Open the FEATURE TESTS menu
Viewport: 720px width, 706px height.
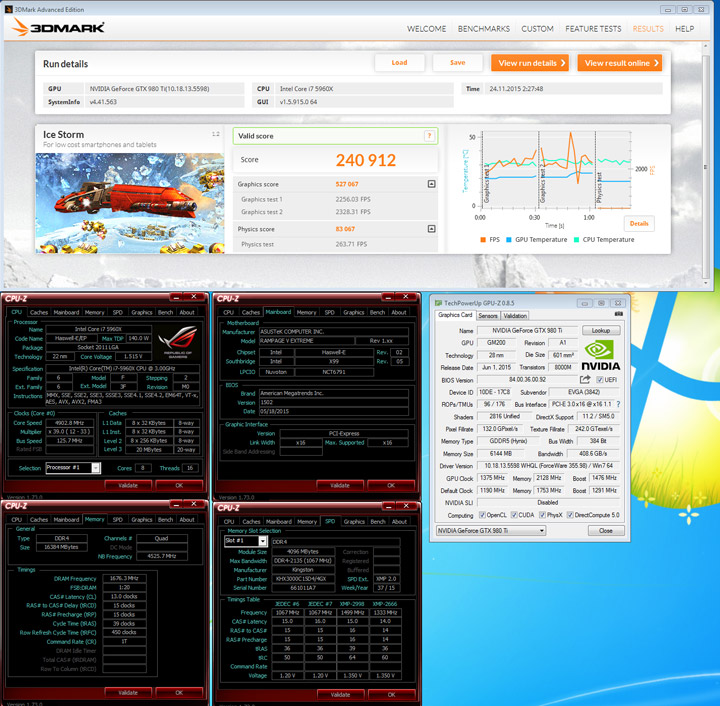[593, 29]
